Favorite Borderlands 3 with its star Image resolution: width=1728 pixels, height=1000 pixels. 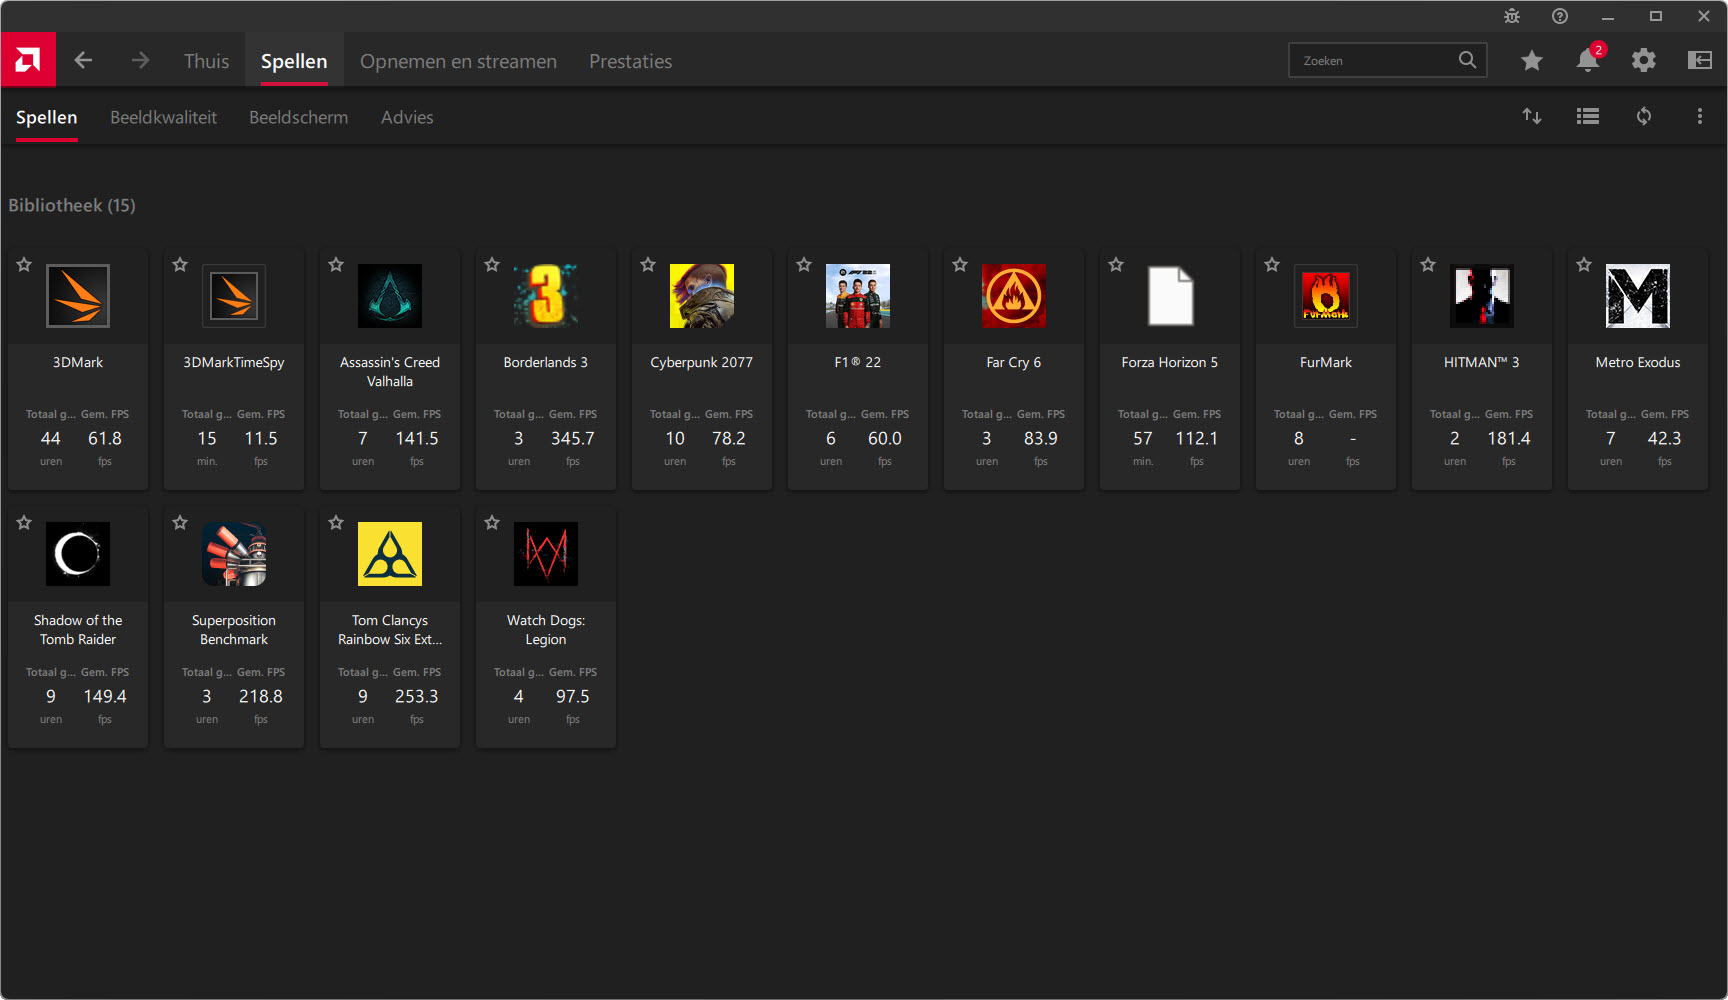pos(492,265)
